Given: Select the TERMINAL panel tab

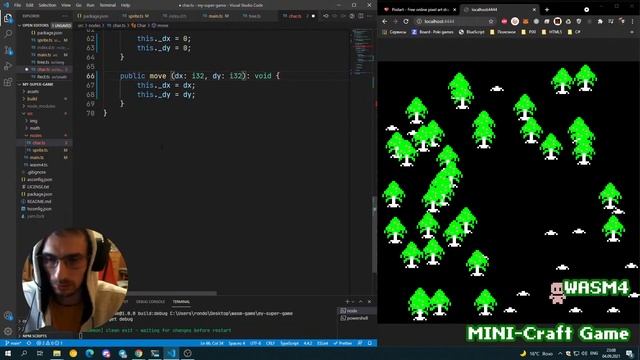Looking at the screenshot, I should point(181,302).
